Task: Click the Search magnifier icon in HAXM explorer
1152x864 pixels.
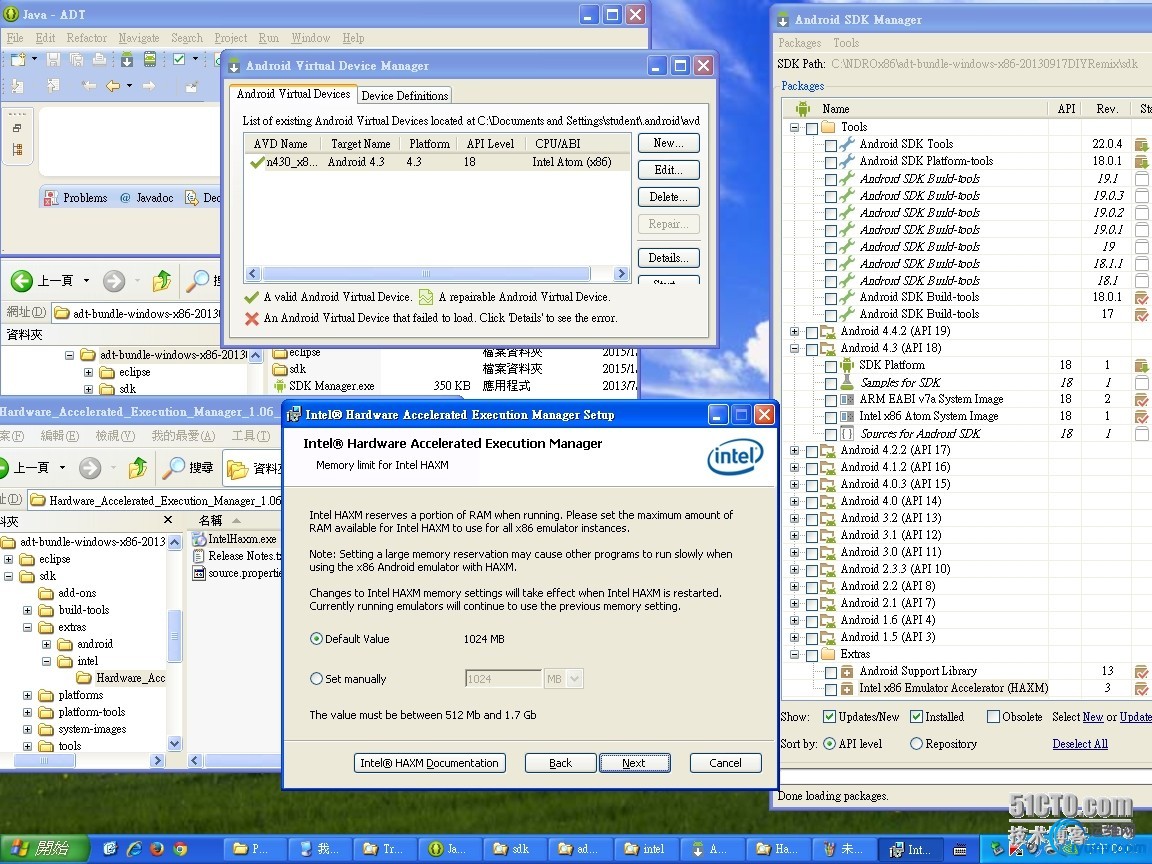Action: pyautogui.click(x=176, y=467)
